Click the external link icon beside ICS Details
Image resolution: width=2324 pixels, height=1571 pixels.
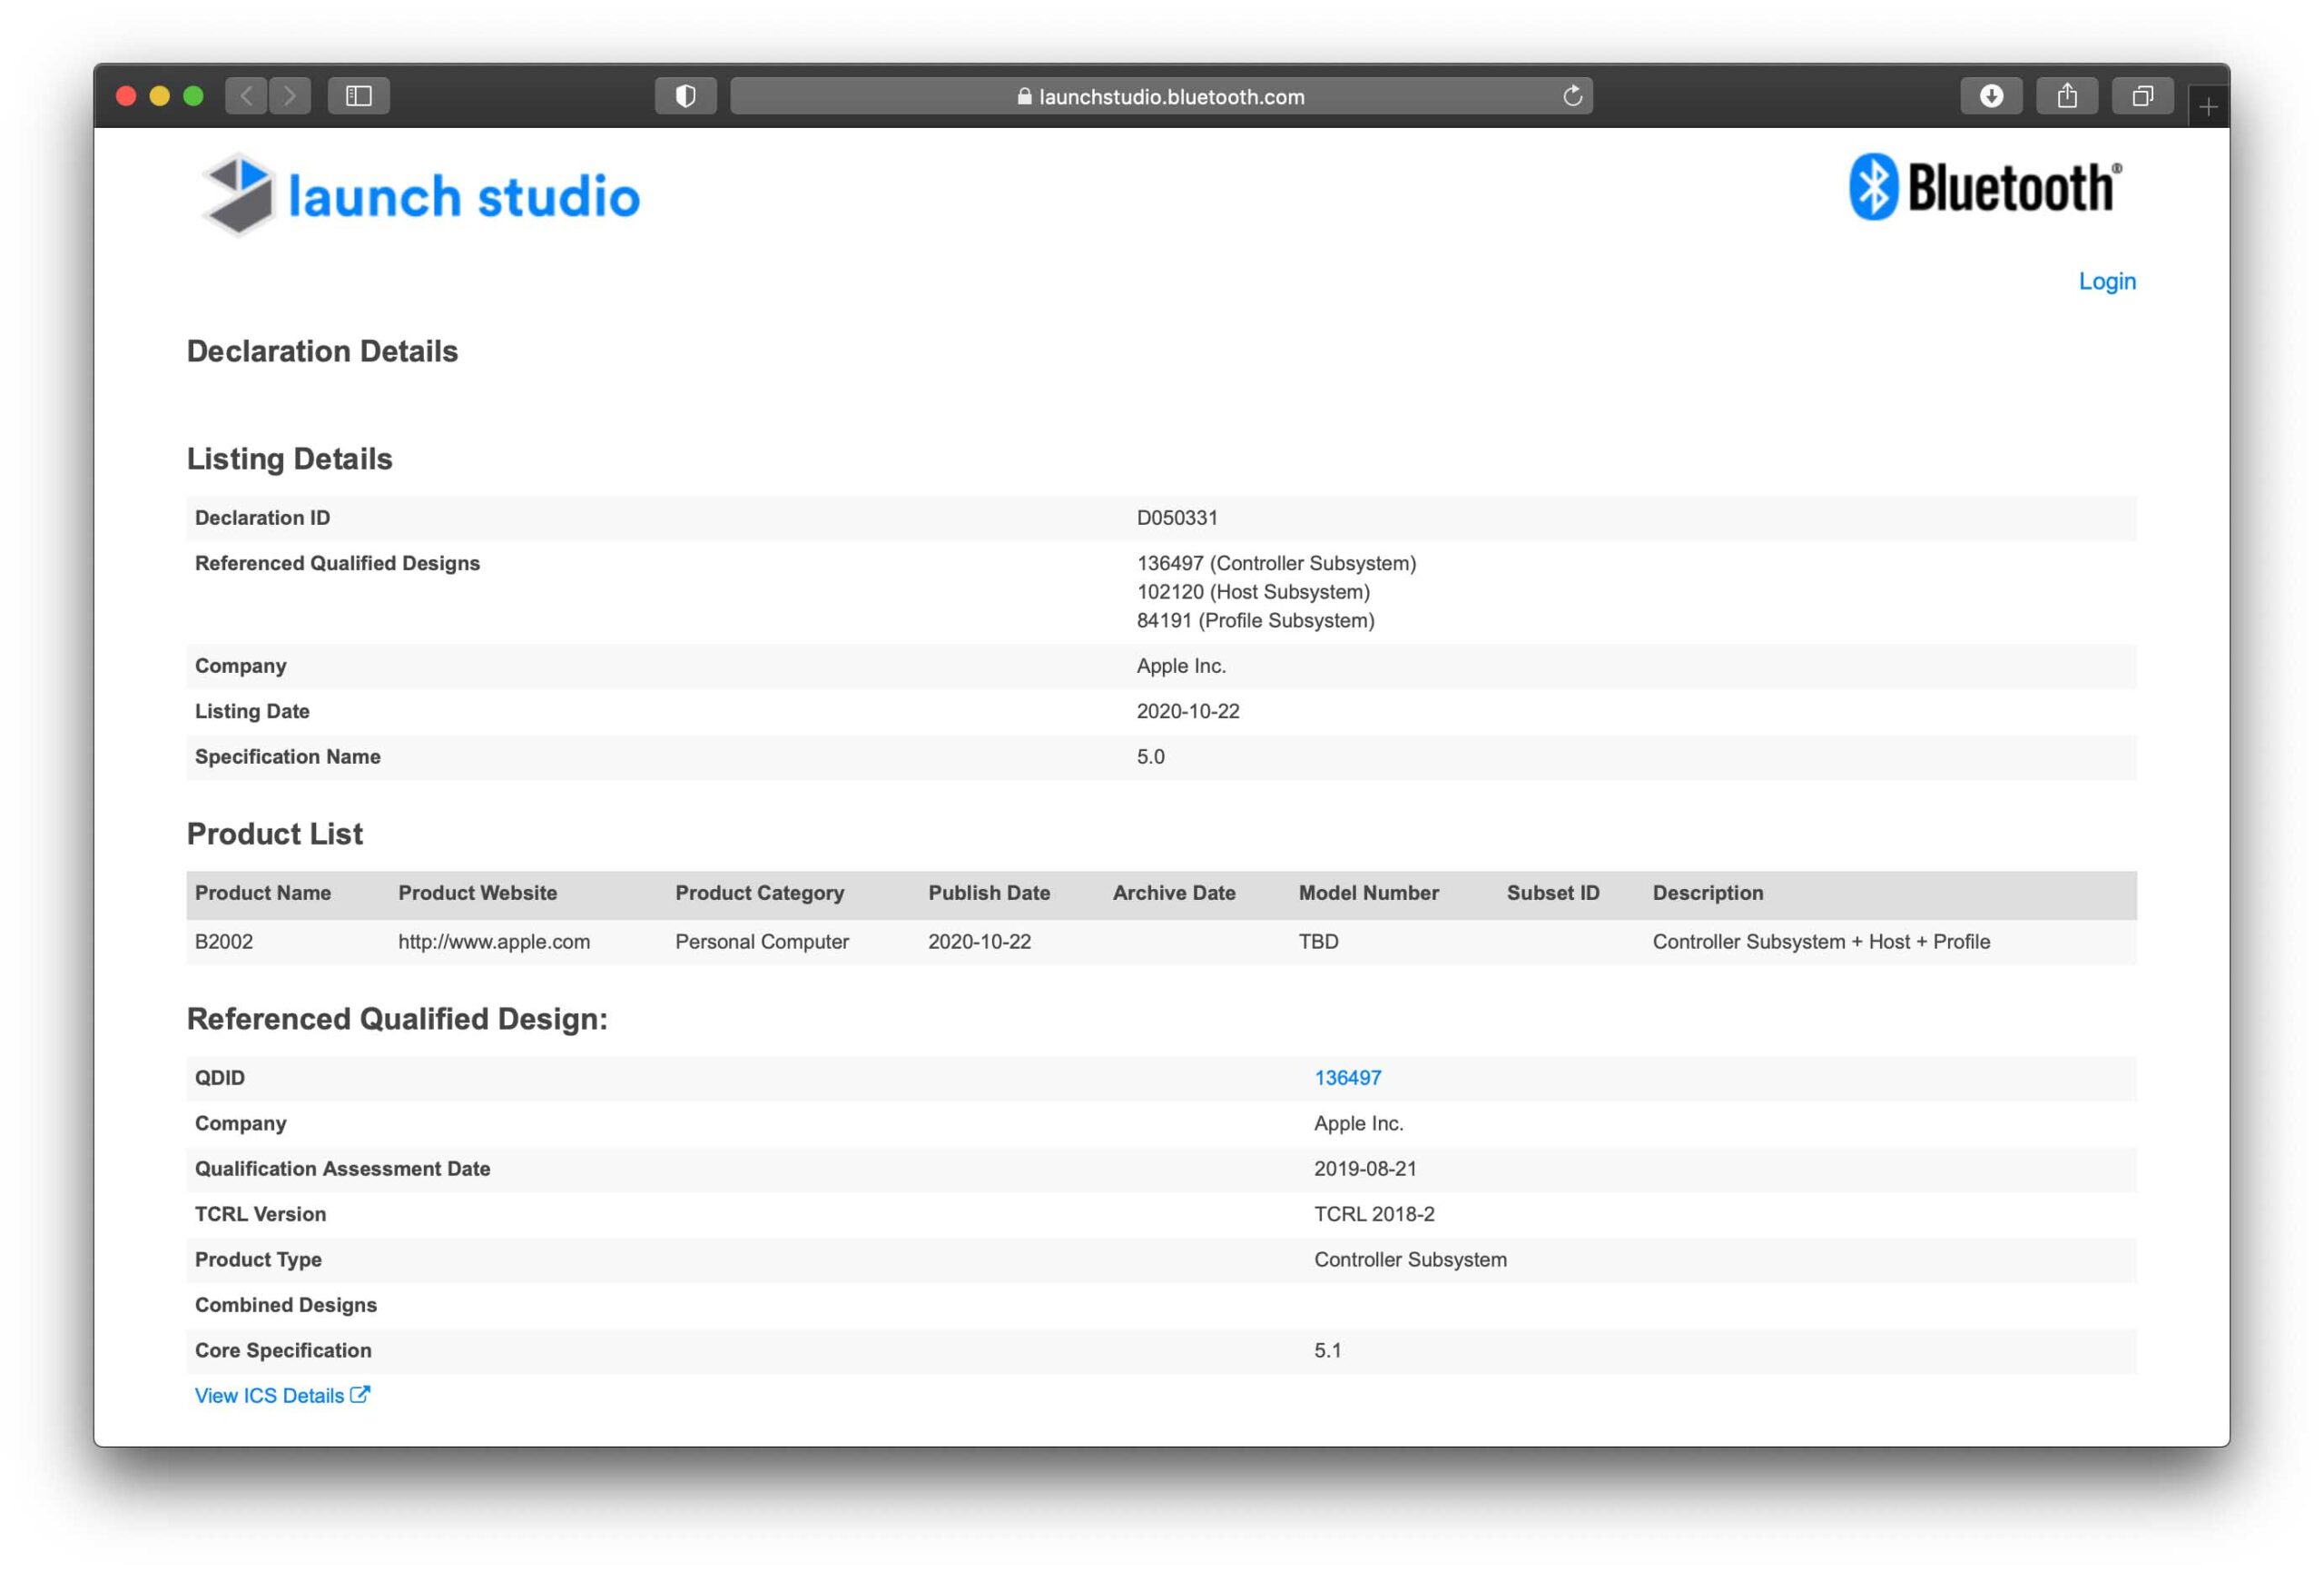tap(360, 1395)
